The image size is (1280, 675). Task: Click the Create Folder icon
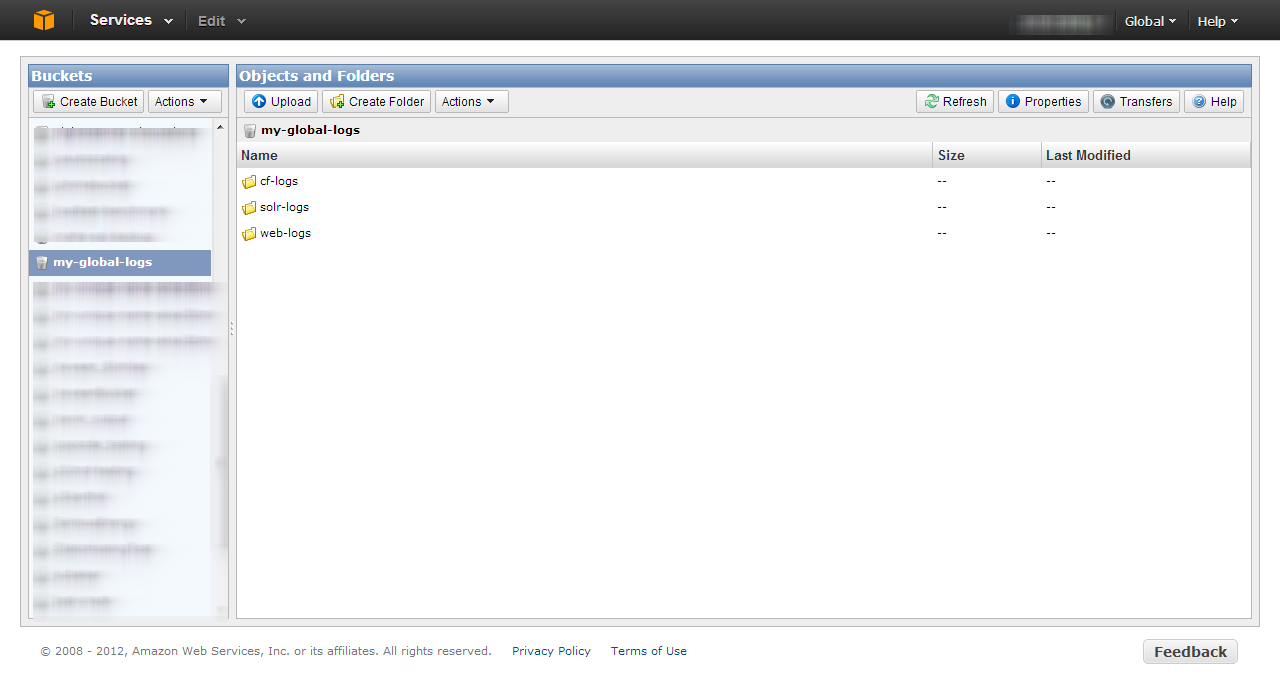pos(339,101)
